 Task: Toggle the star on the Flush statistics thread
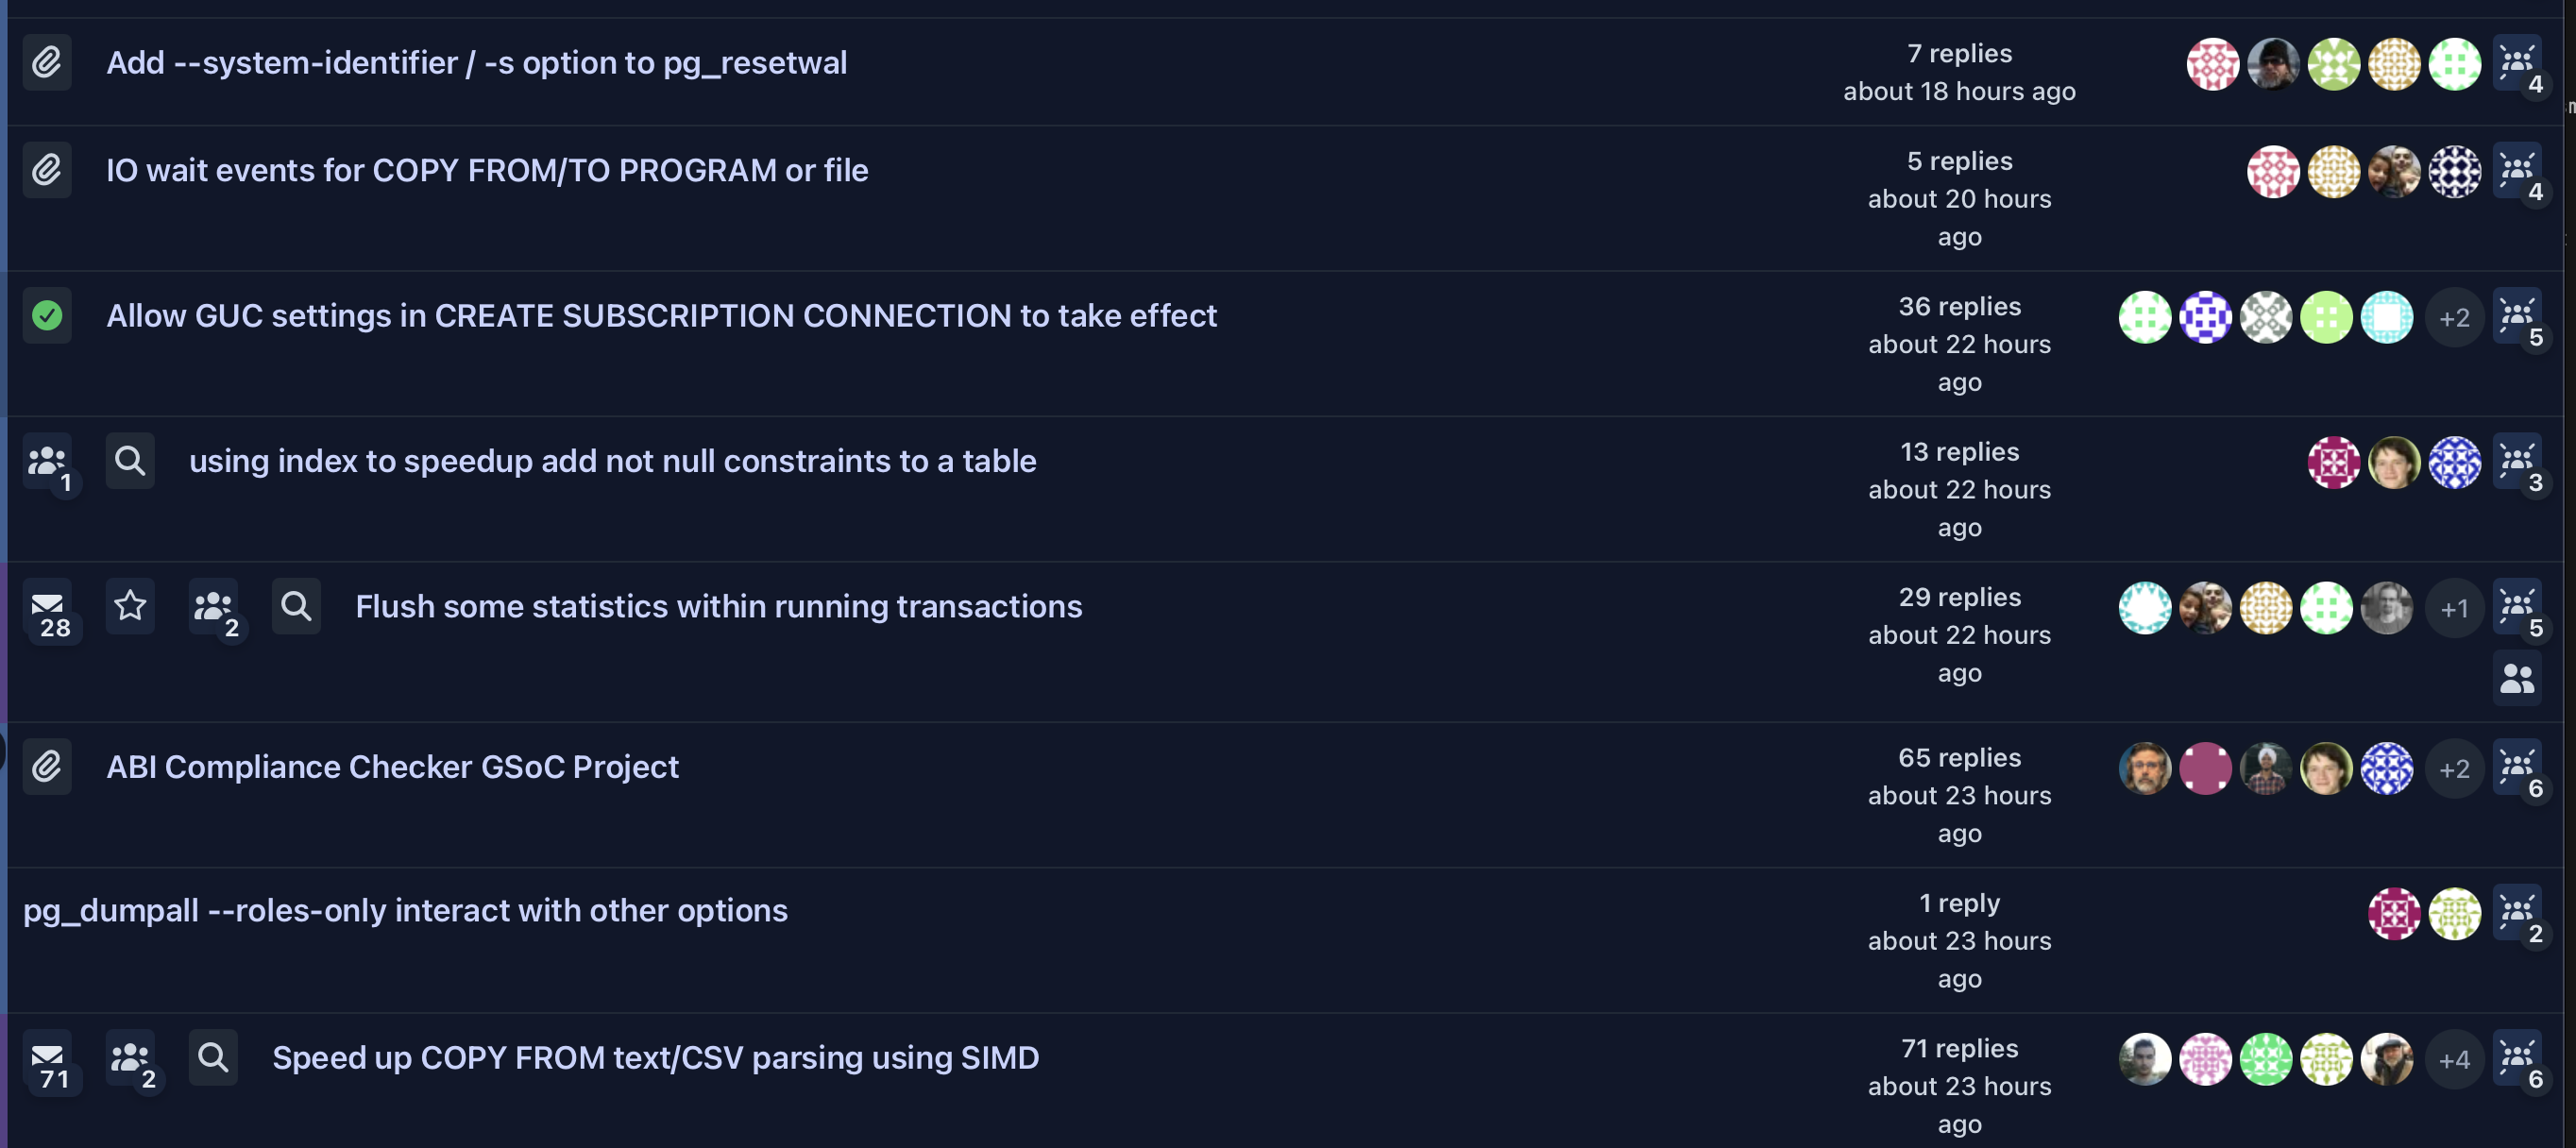click(x=131, y=606)
